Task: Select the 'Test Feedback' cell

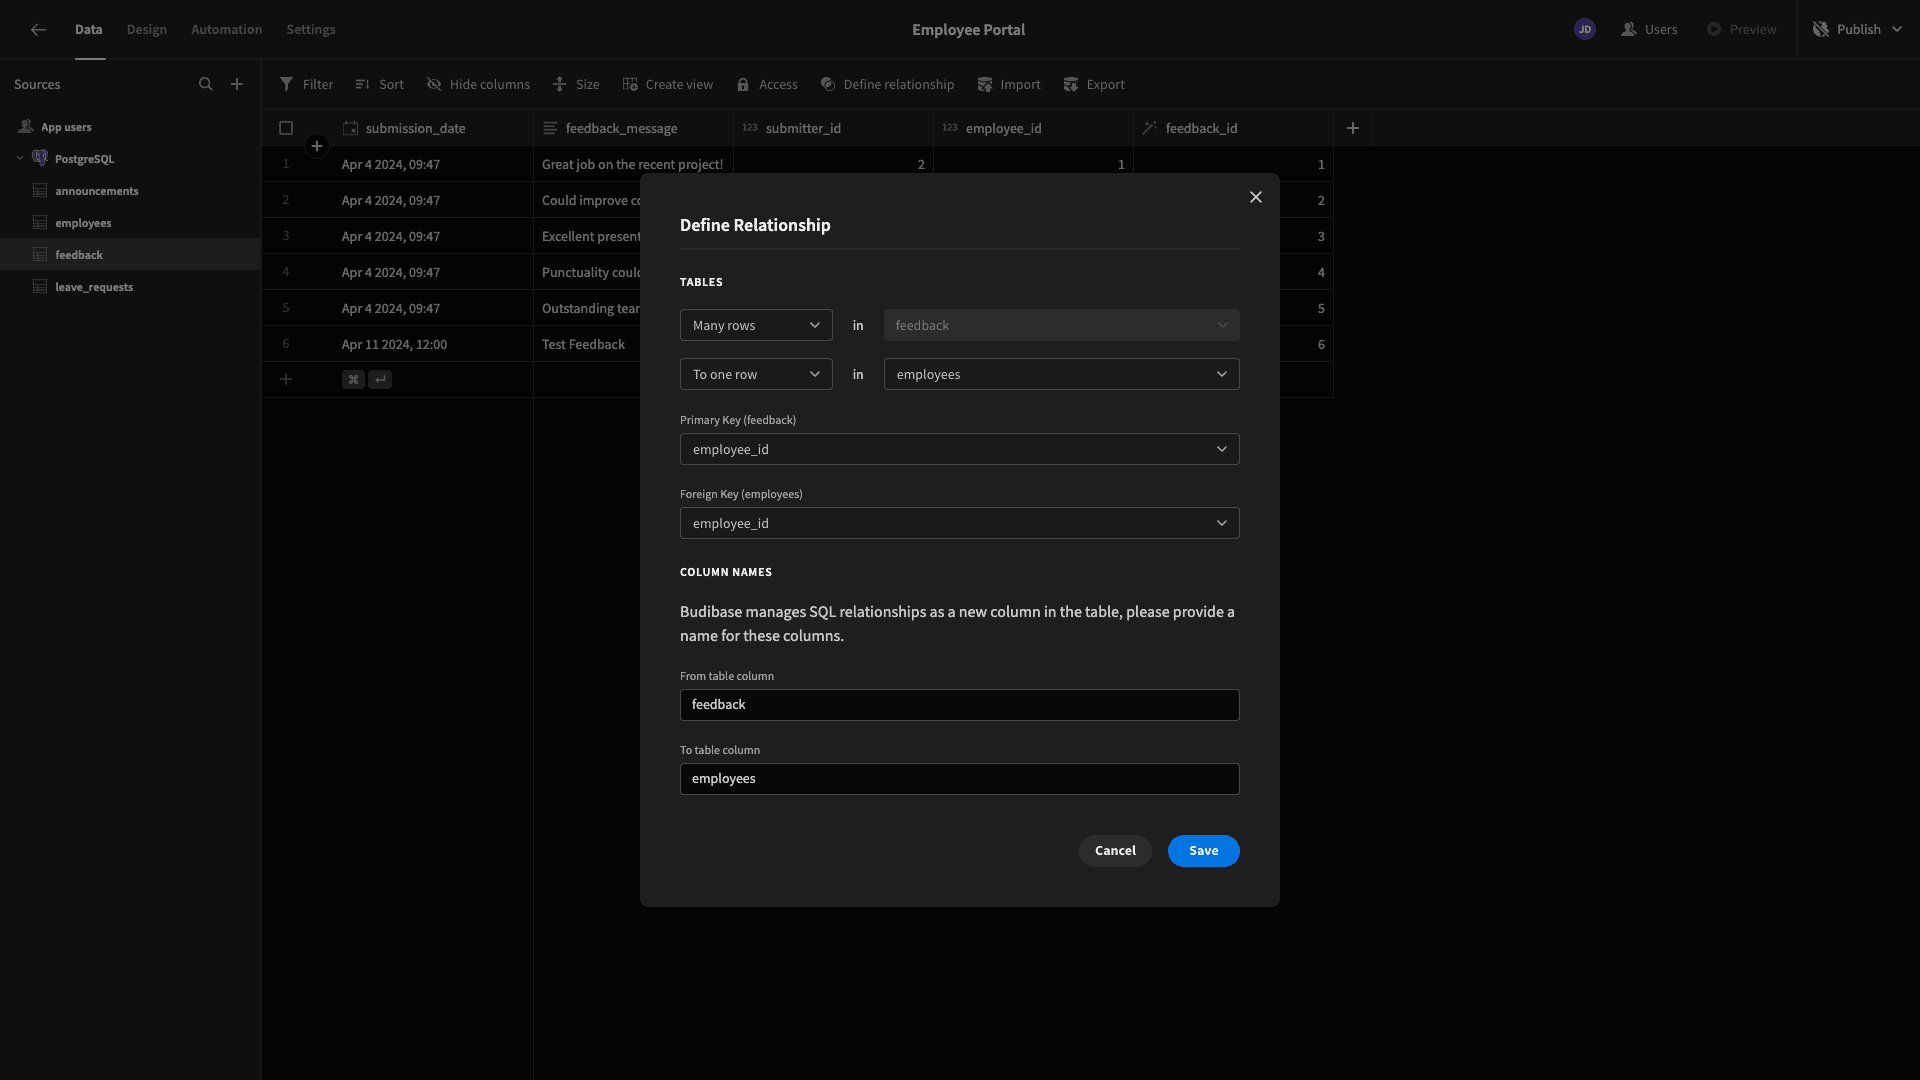Action: (587, 344)
